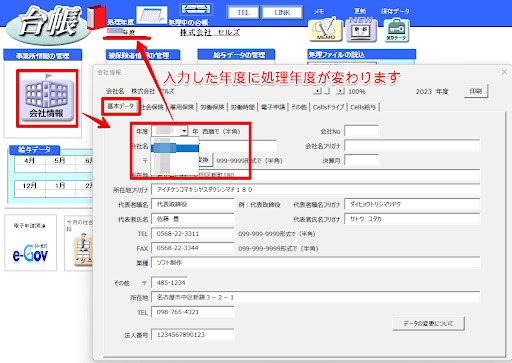Select the 基本データ tab

click(120, 106)
